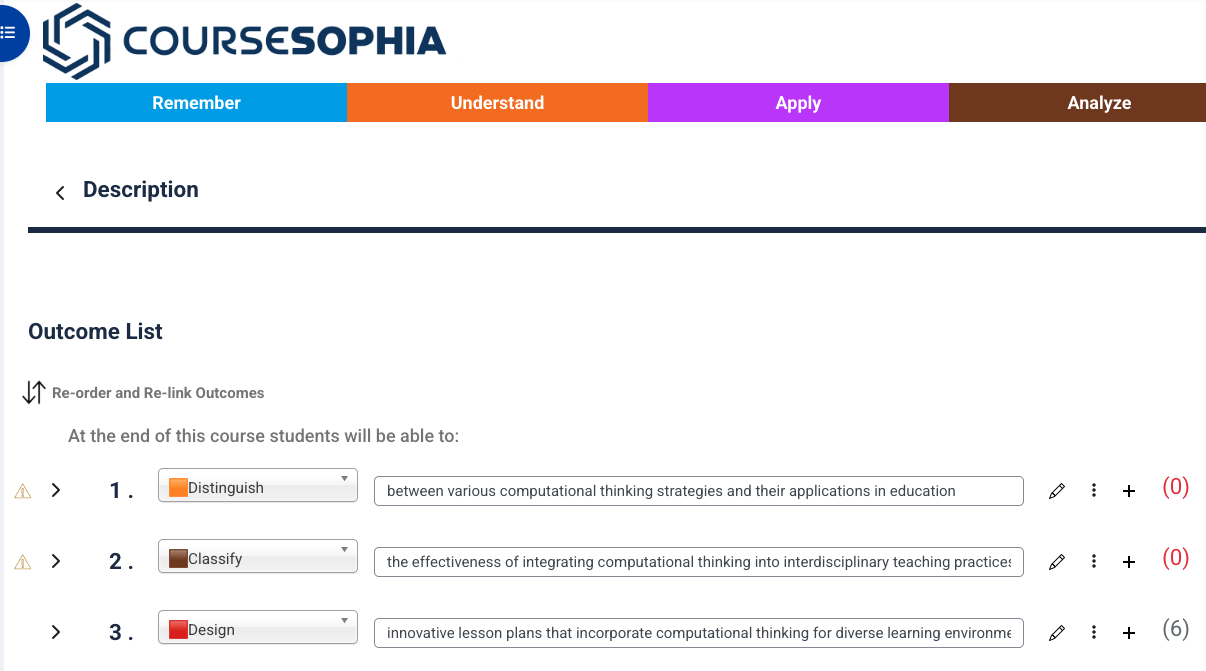
Task: Click outcome 2 description text field
Action: (x=699, y=562)
